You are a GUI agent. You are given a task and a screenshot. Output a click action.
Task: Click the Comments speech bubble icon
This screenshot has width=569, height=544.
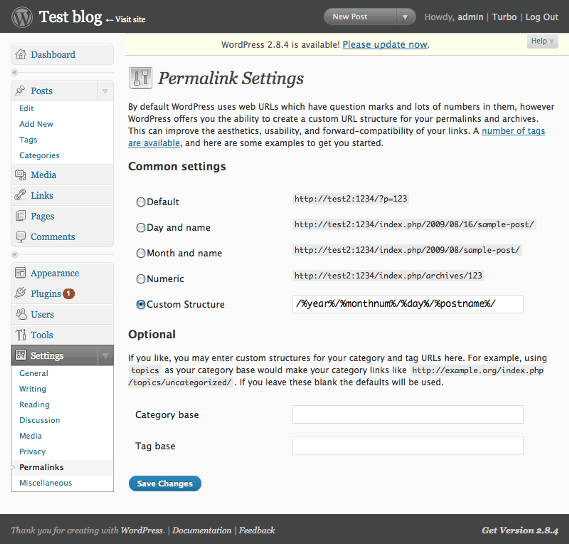(21, 237)
